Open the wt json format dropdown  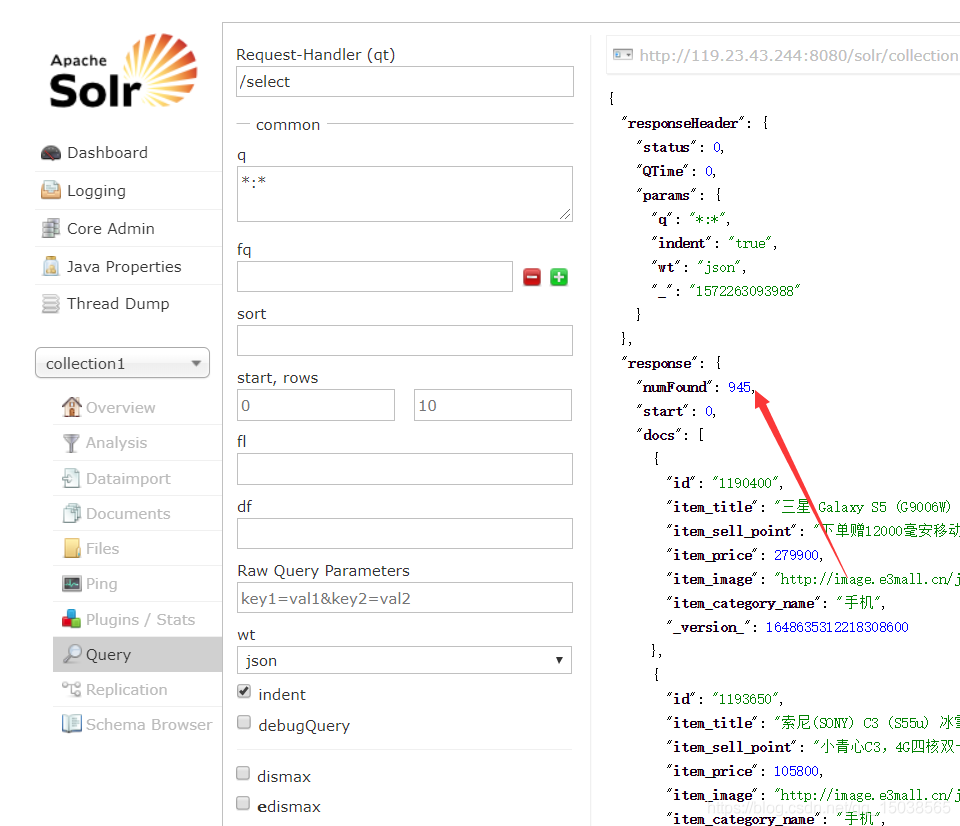404,660
